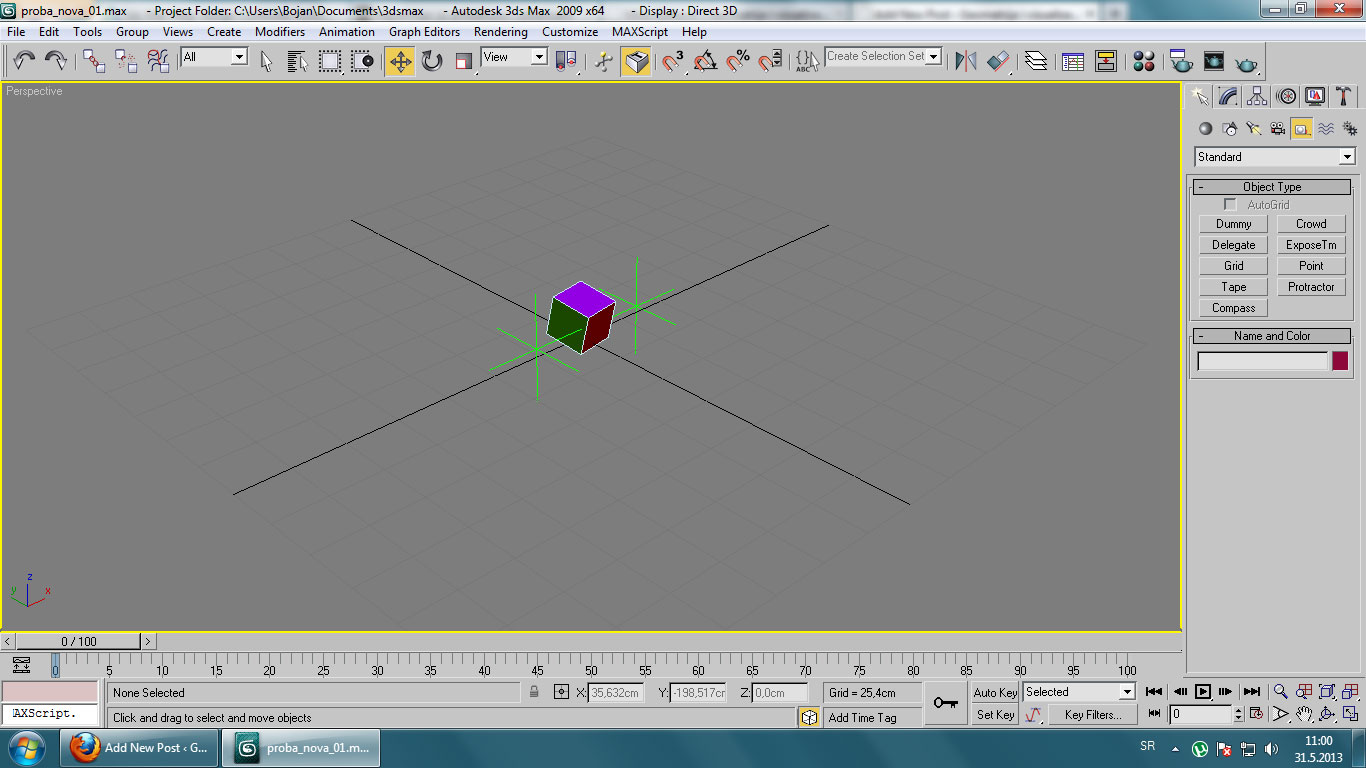Open the Rendering menu
This screenshot has height=768, width=1366.
tap(500, 32)
